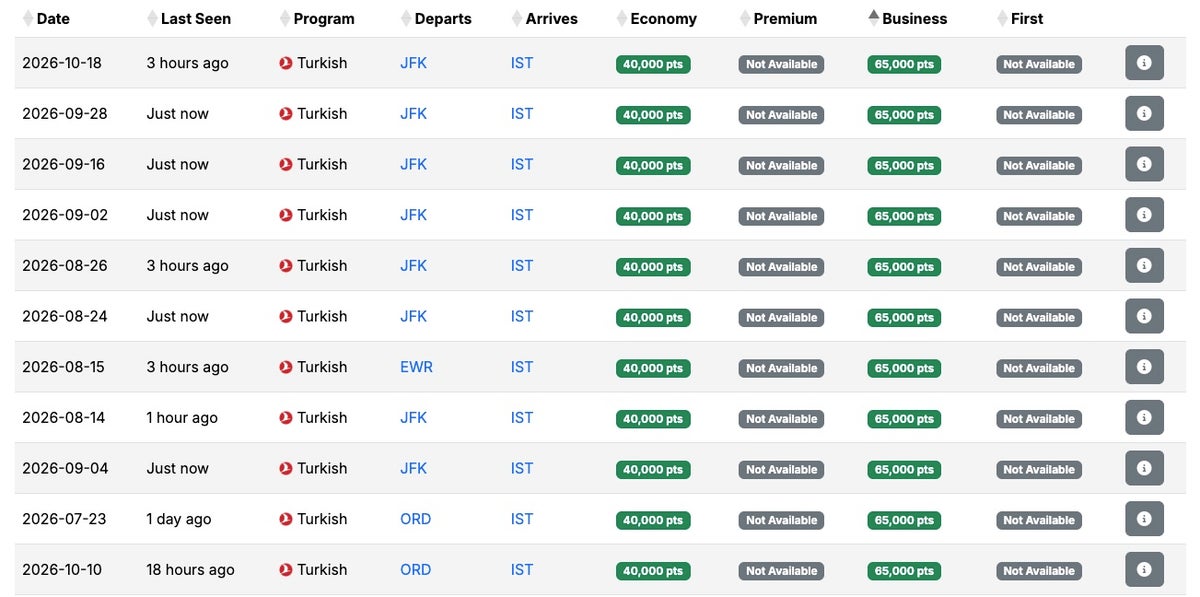Sort by Last Seen column header
Viewport: 1200px width, 597px height.
(195, 18)
